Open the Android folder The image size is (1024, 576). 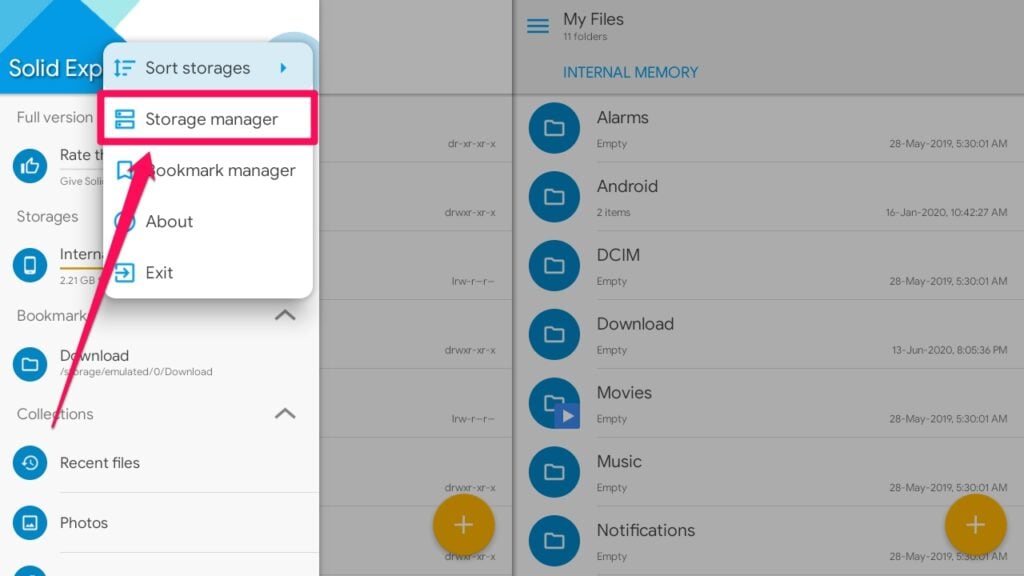click(769, 197)
